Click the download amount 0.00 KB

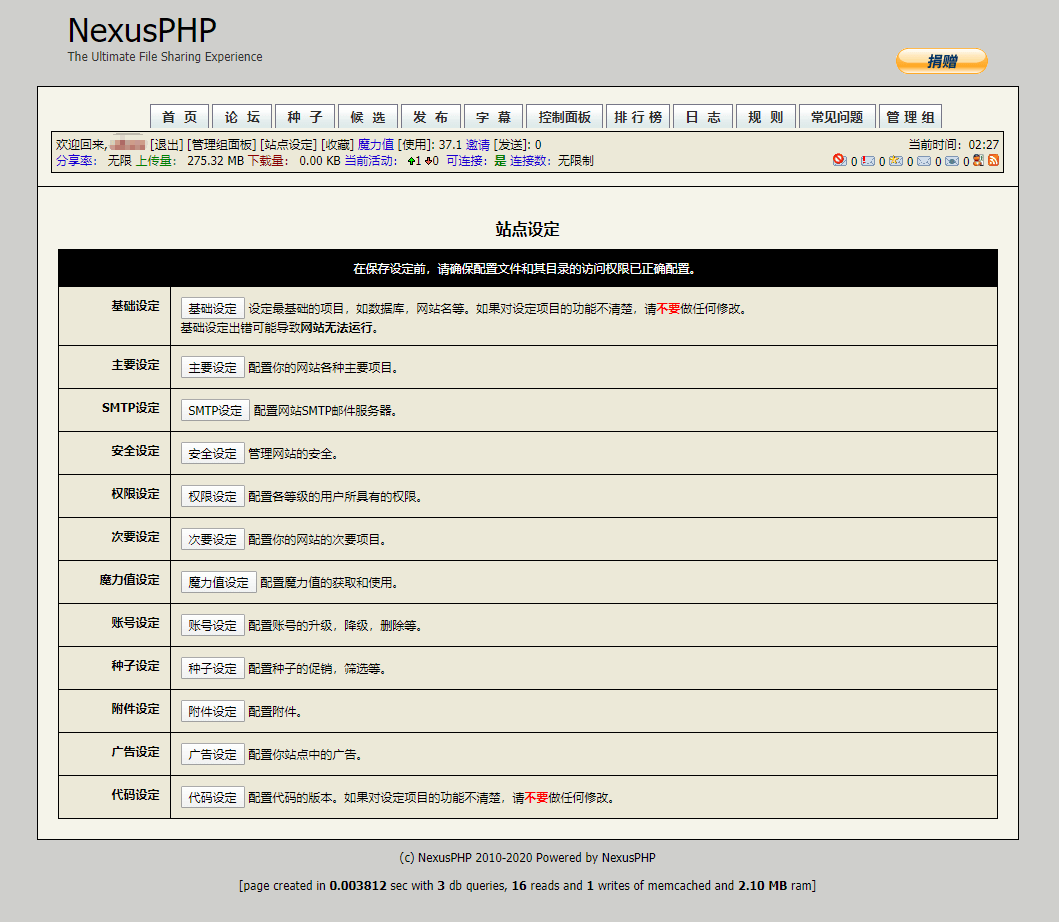click(319, 161)
